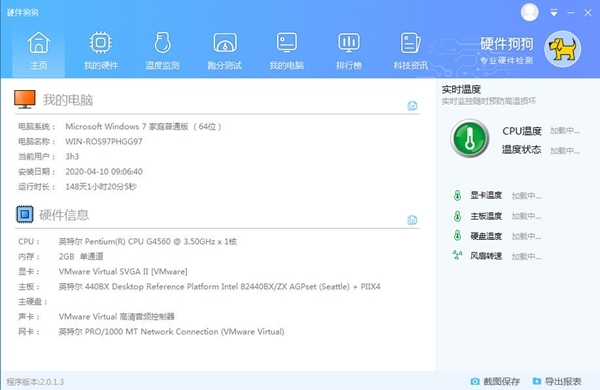Close the 硬件狗狗 window

point(588,13)
